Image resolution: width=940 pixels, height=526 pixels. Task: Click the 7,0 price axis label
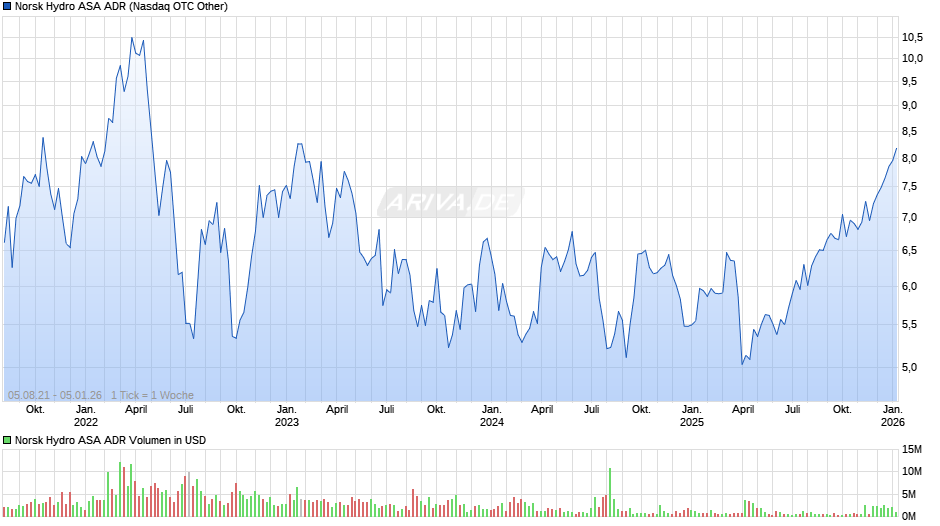(x=909, y=217)
